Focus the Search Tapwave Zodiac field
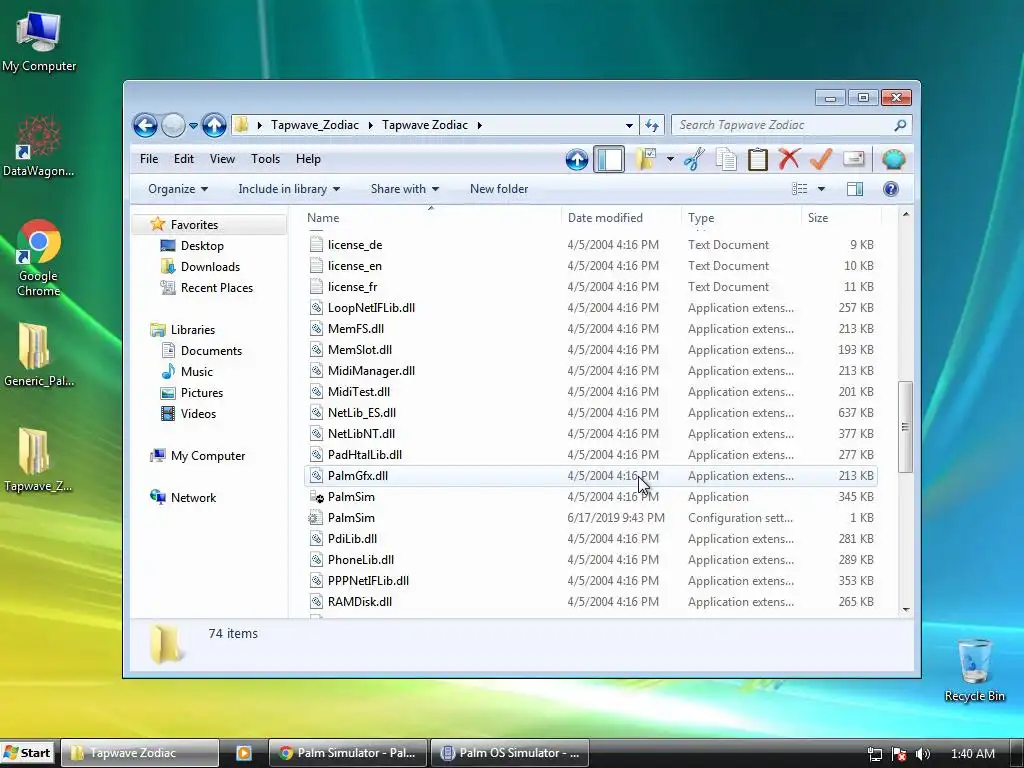Viewport: 1024px width, 768px height. [x=791, y=125]
